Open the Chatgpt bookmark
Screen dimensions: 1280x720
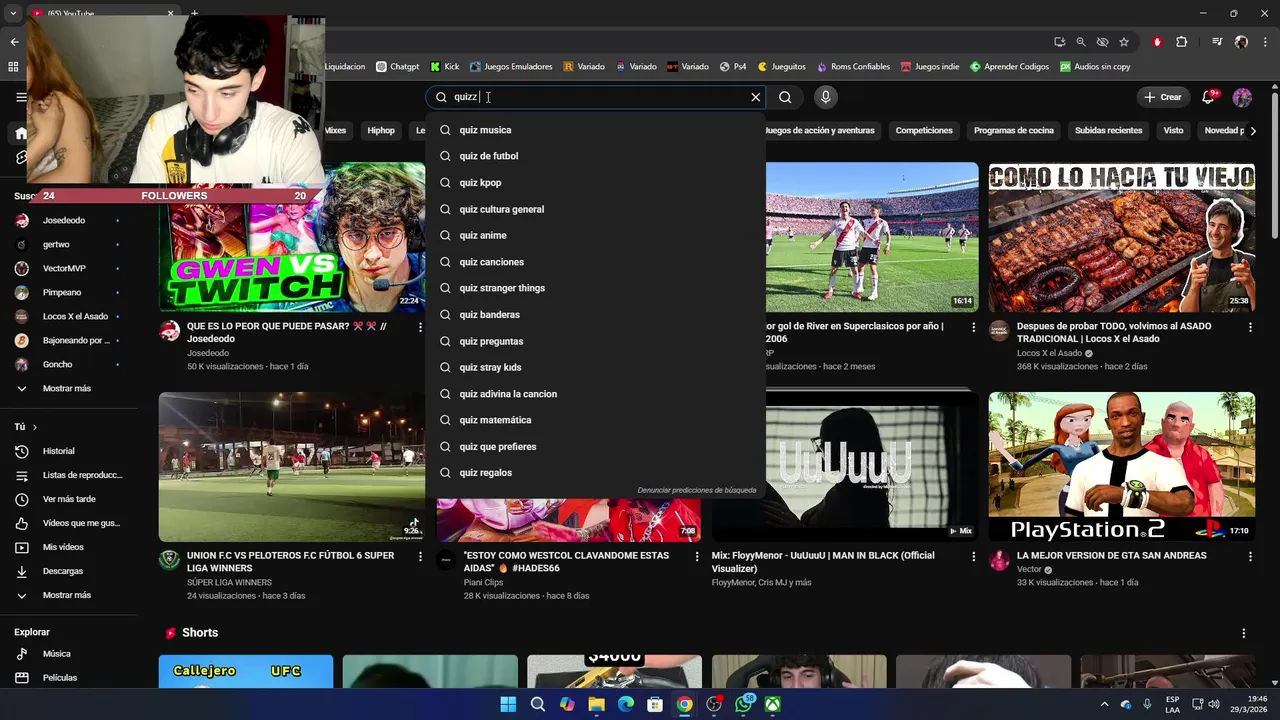(397, 67)
